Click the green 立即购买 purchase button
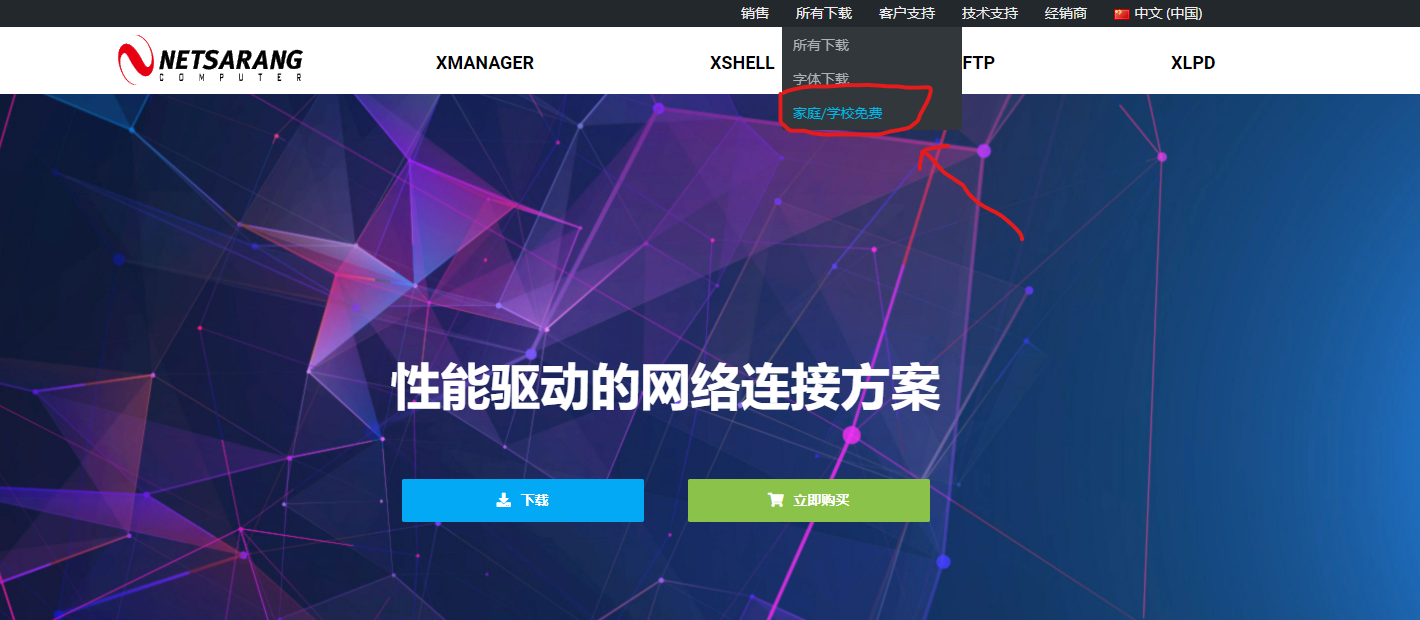The width and height of the screenshot is (1420, 620). 807,500
